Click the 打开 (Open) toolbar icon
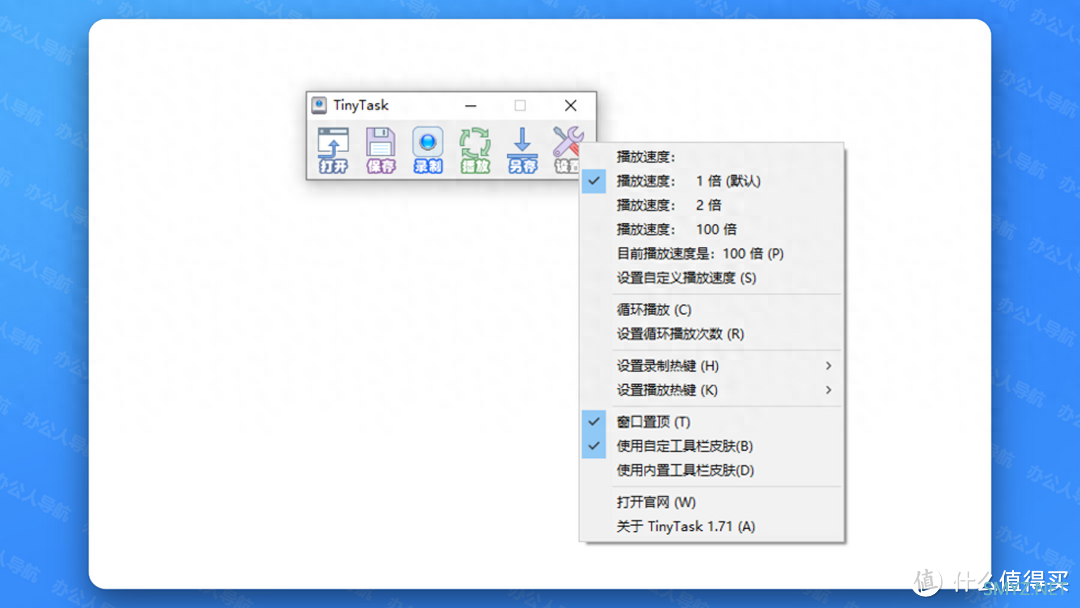Viewport: 1080px width, 608px height. 333,150
